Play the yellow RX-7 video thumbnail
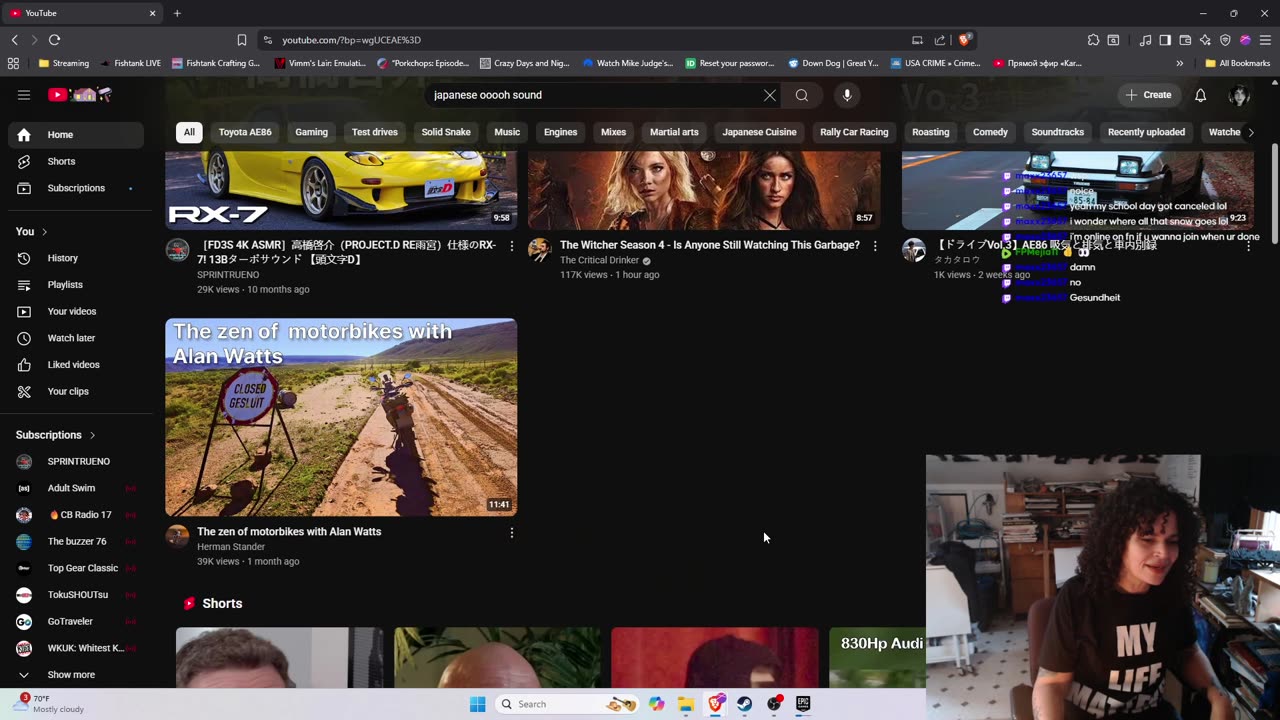Screen dimensions: 1280x720 pyautogui.click(x=341, y=190)
